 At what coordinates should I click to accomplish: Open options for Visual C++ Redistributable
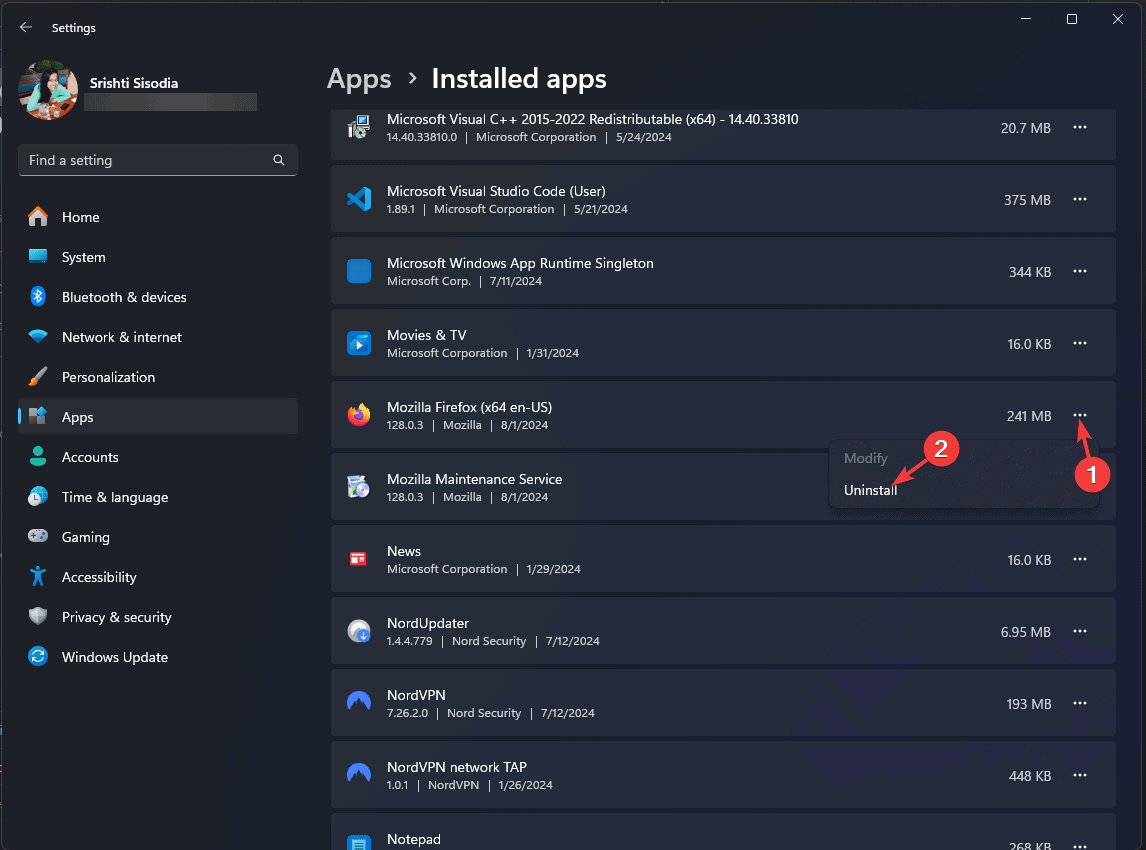(1079, 127)
